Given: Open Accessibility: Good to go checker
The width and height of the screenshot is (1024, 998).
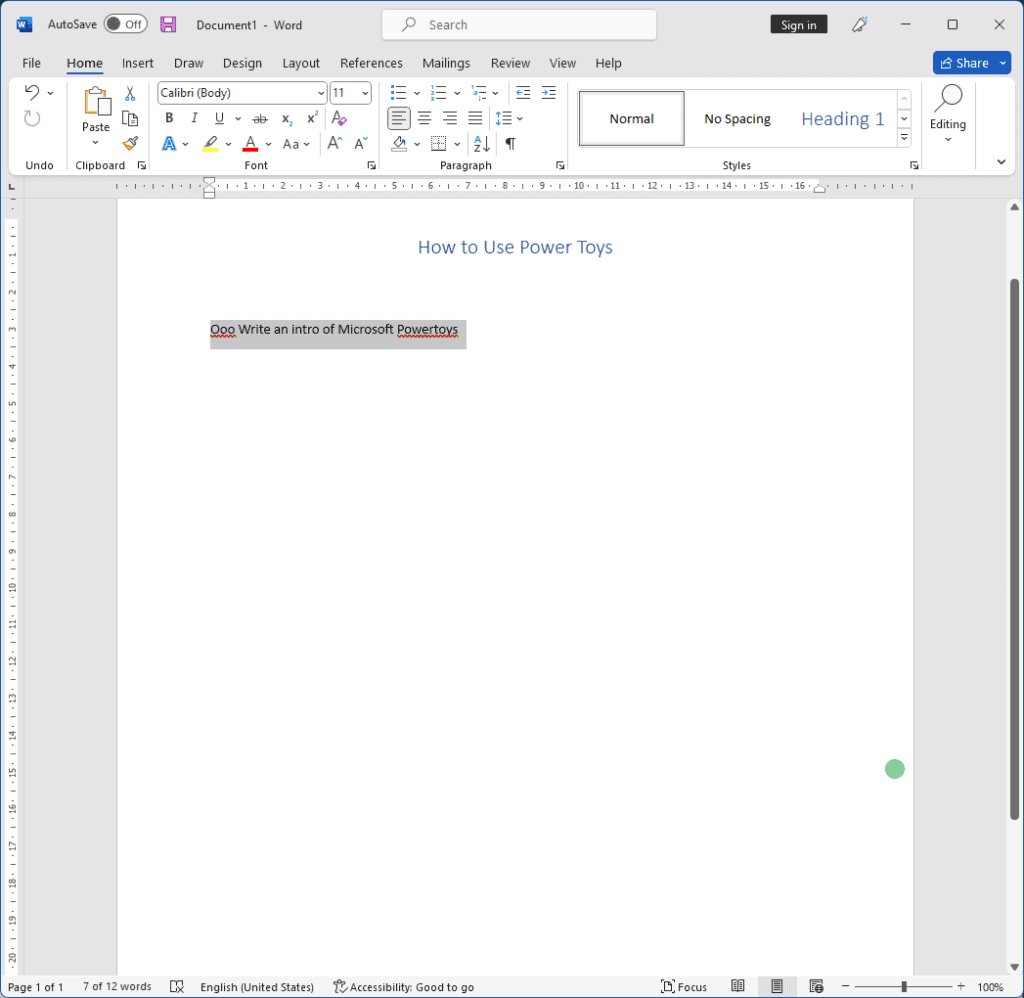Looking at the screenshot, I should click(404, 986).
